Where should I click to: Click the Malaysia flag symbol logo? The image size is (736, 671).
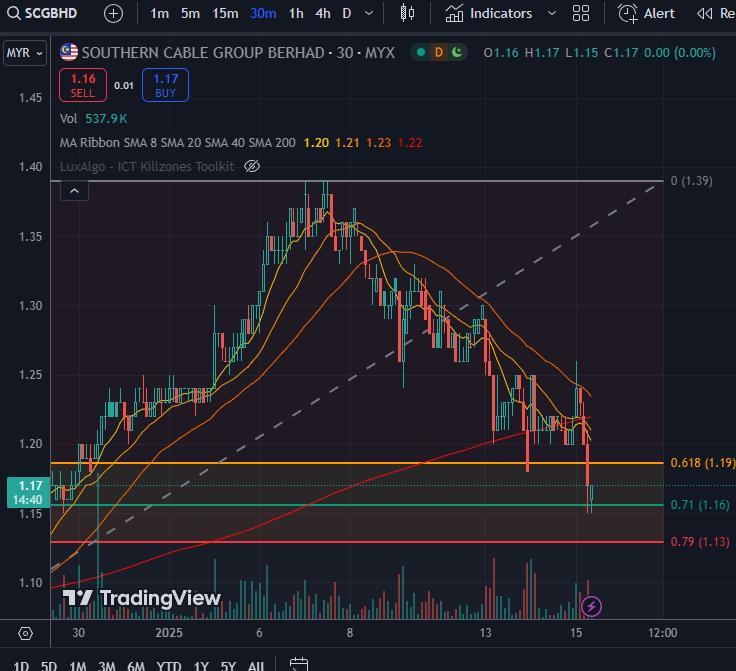(x=69, y=53)
